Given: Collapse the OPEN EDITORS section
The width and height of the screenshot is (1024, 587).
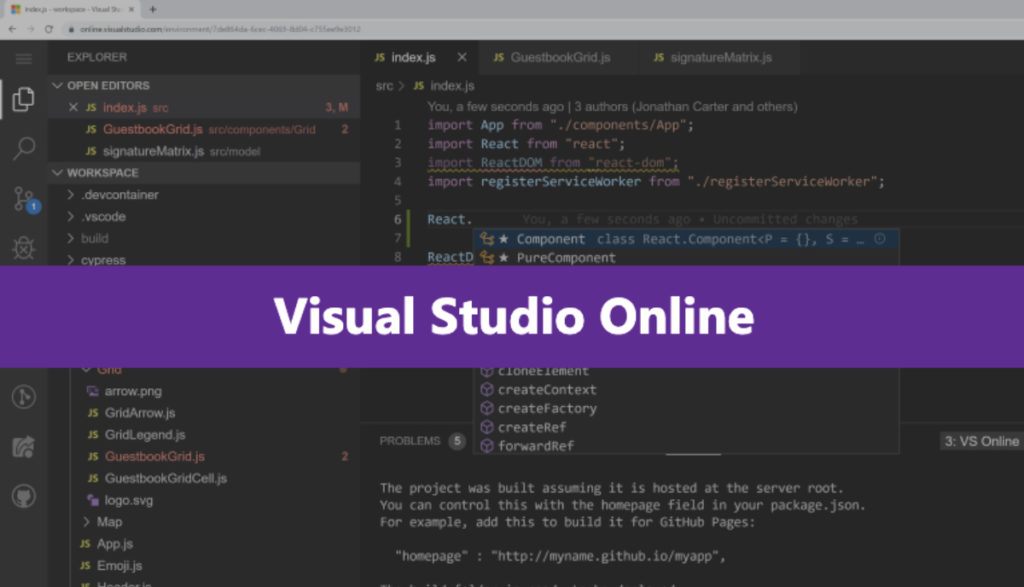Looking at the screenshot, I should tap(103, 85).
